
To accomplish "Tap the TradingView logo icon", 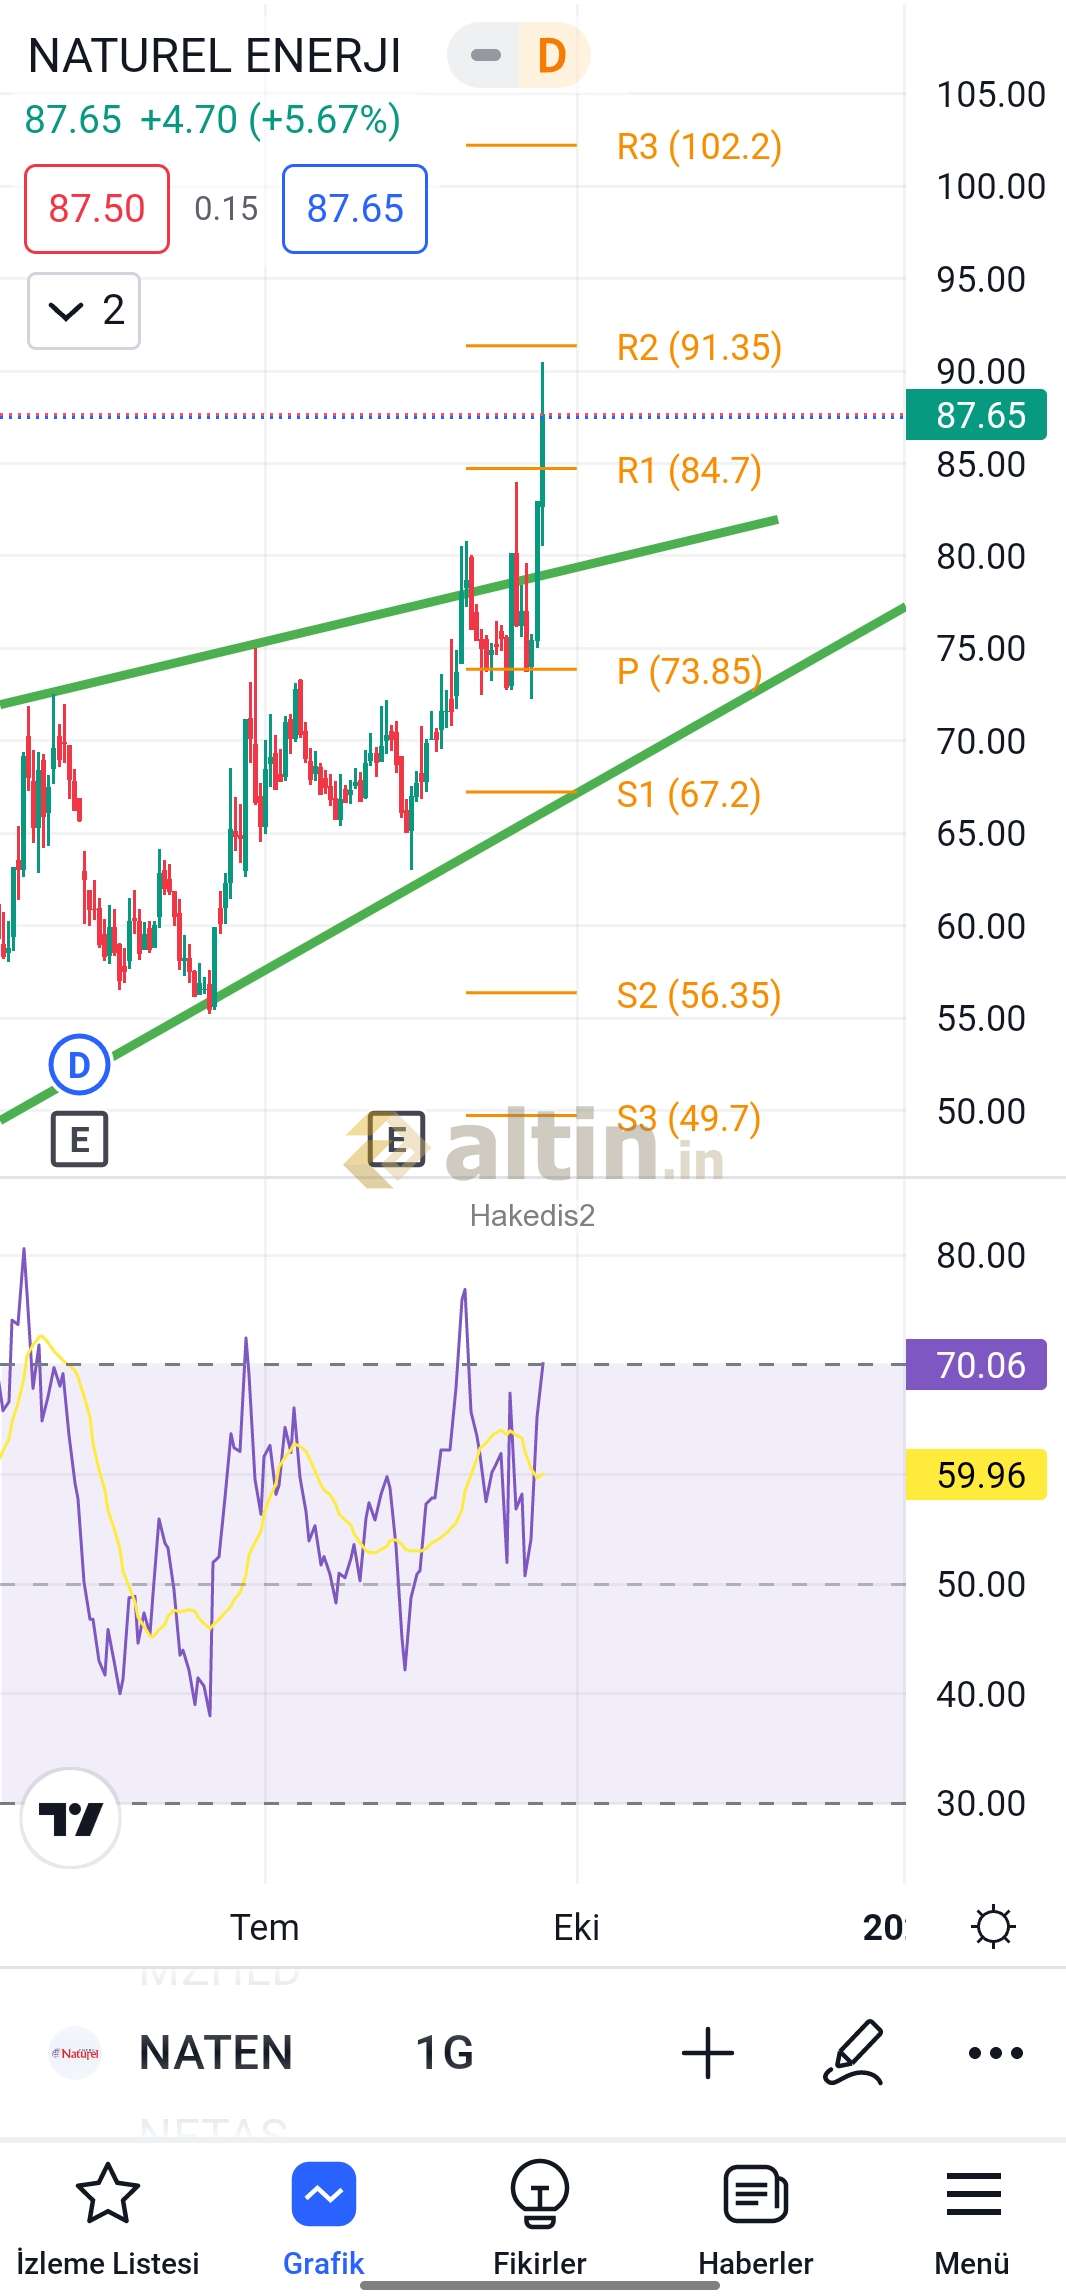I will (70, 1818).
